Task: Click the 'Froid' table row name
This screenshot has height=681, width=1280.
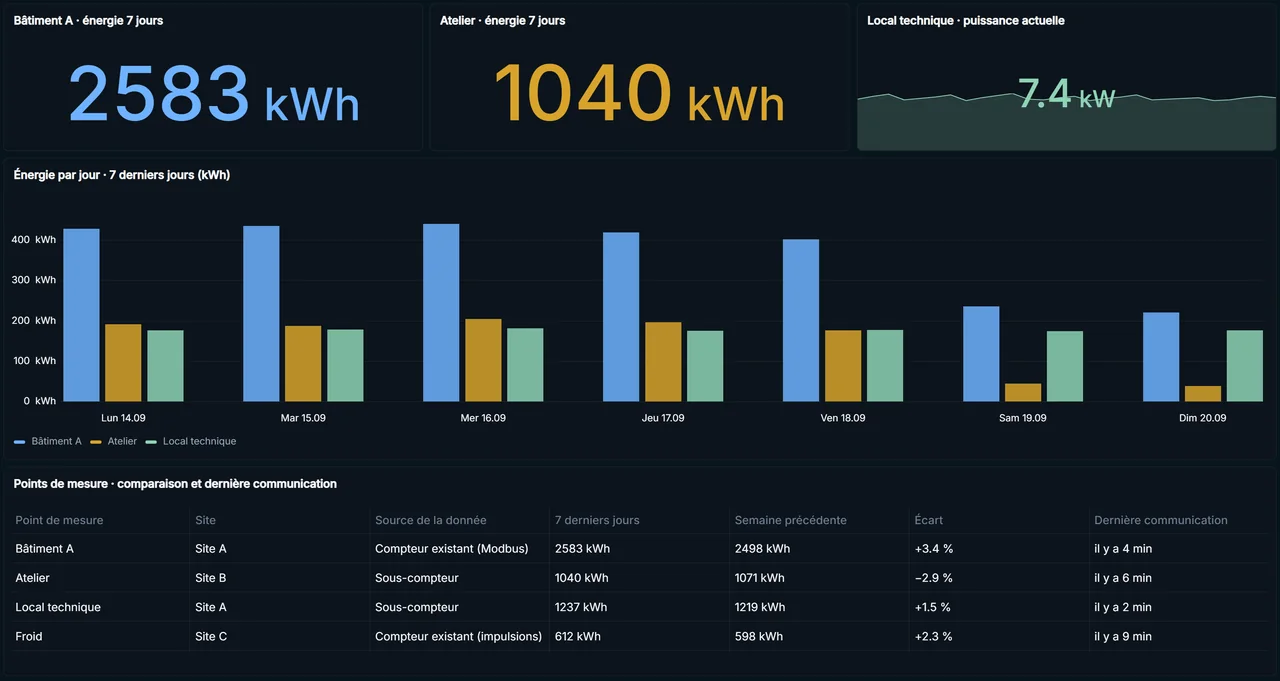Action: 29,636
